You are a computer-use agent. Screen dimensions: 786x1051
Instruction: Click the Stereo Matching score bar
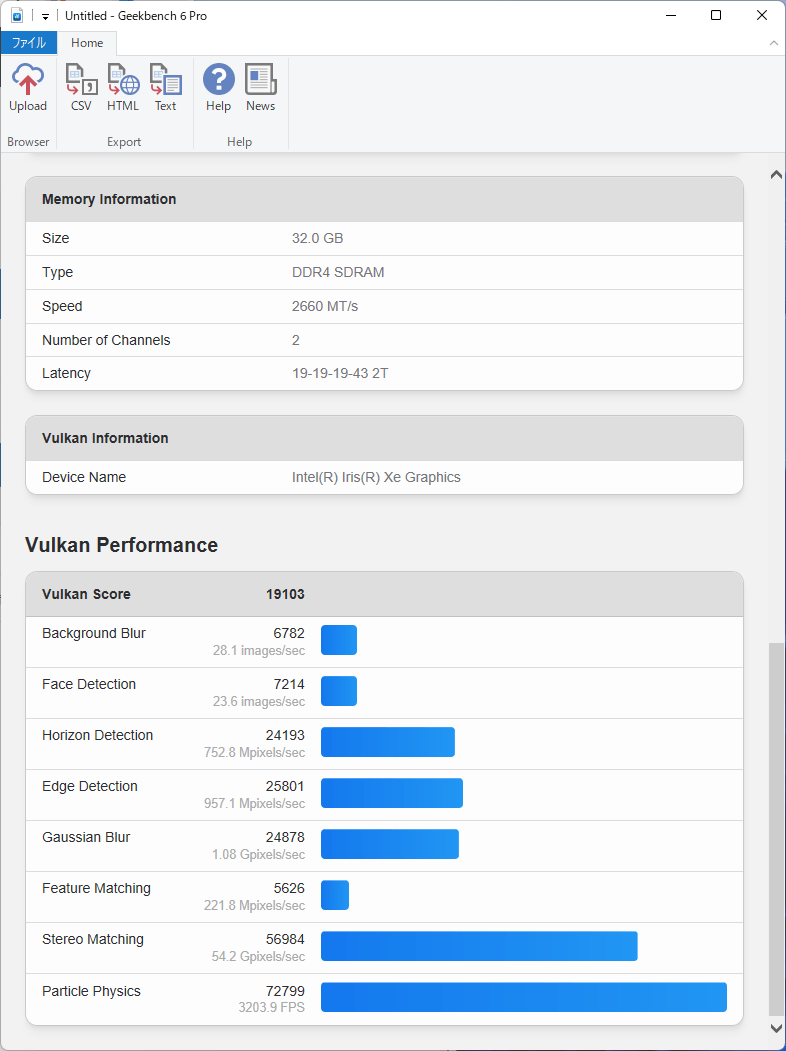pos(479,946)
